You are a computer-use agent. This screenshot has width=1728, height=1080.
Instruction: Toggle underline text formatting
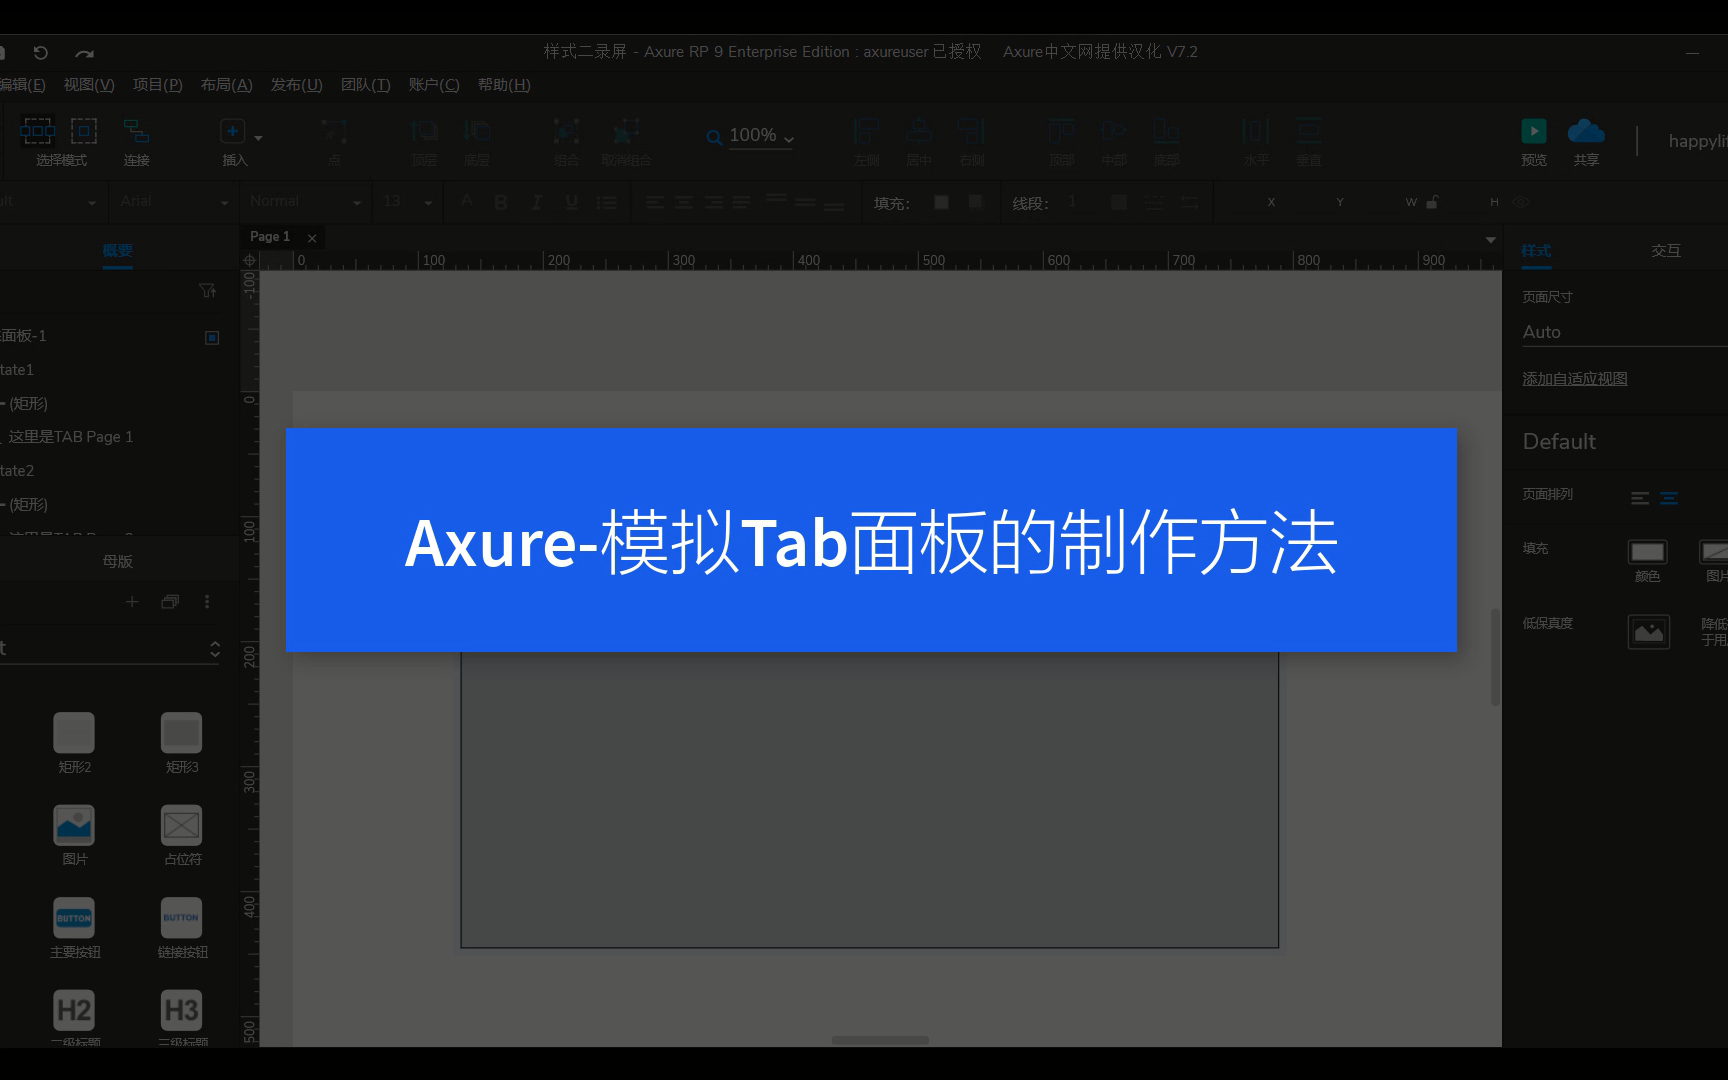point(572,202)
